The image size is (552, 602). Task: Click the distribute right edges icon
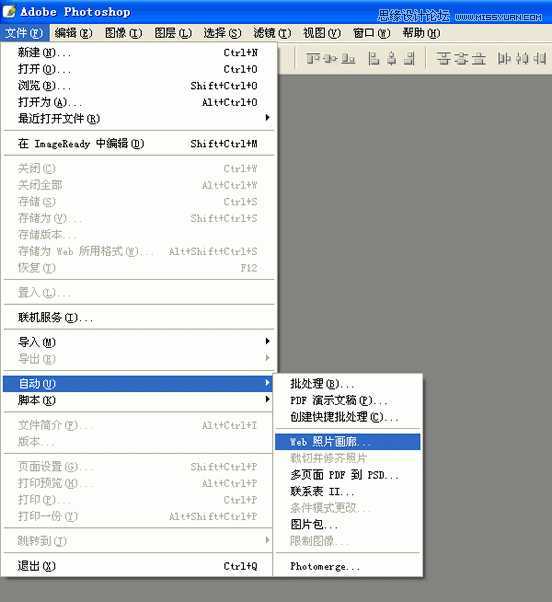[x=539, y=58]
